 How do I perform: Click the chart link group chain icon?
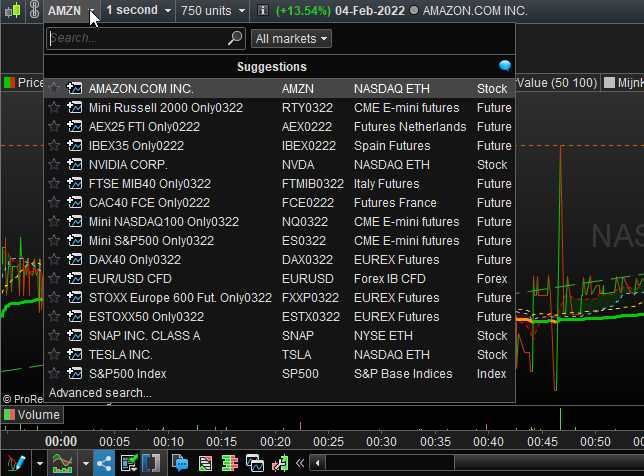tap(34, 10)
